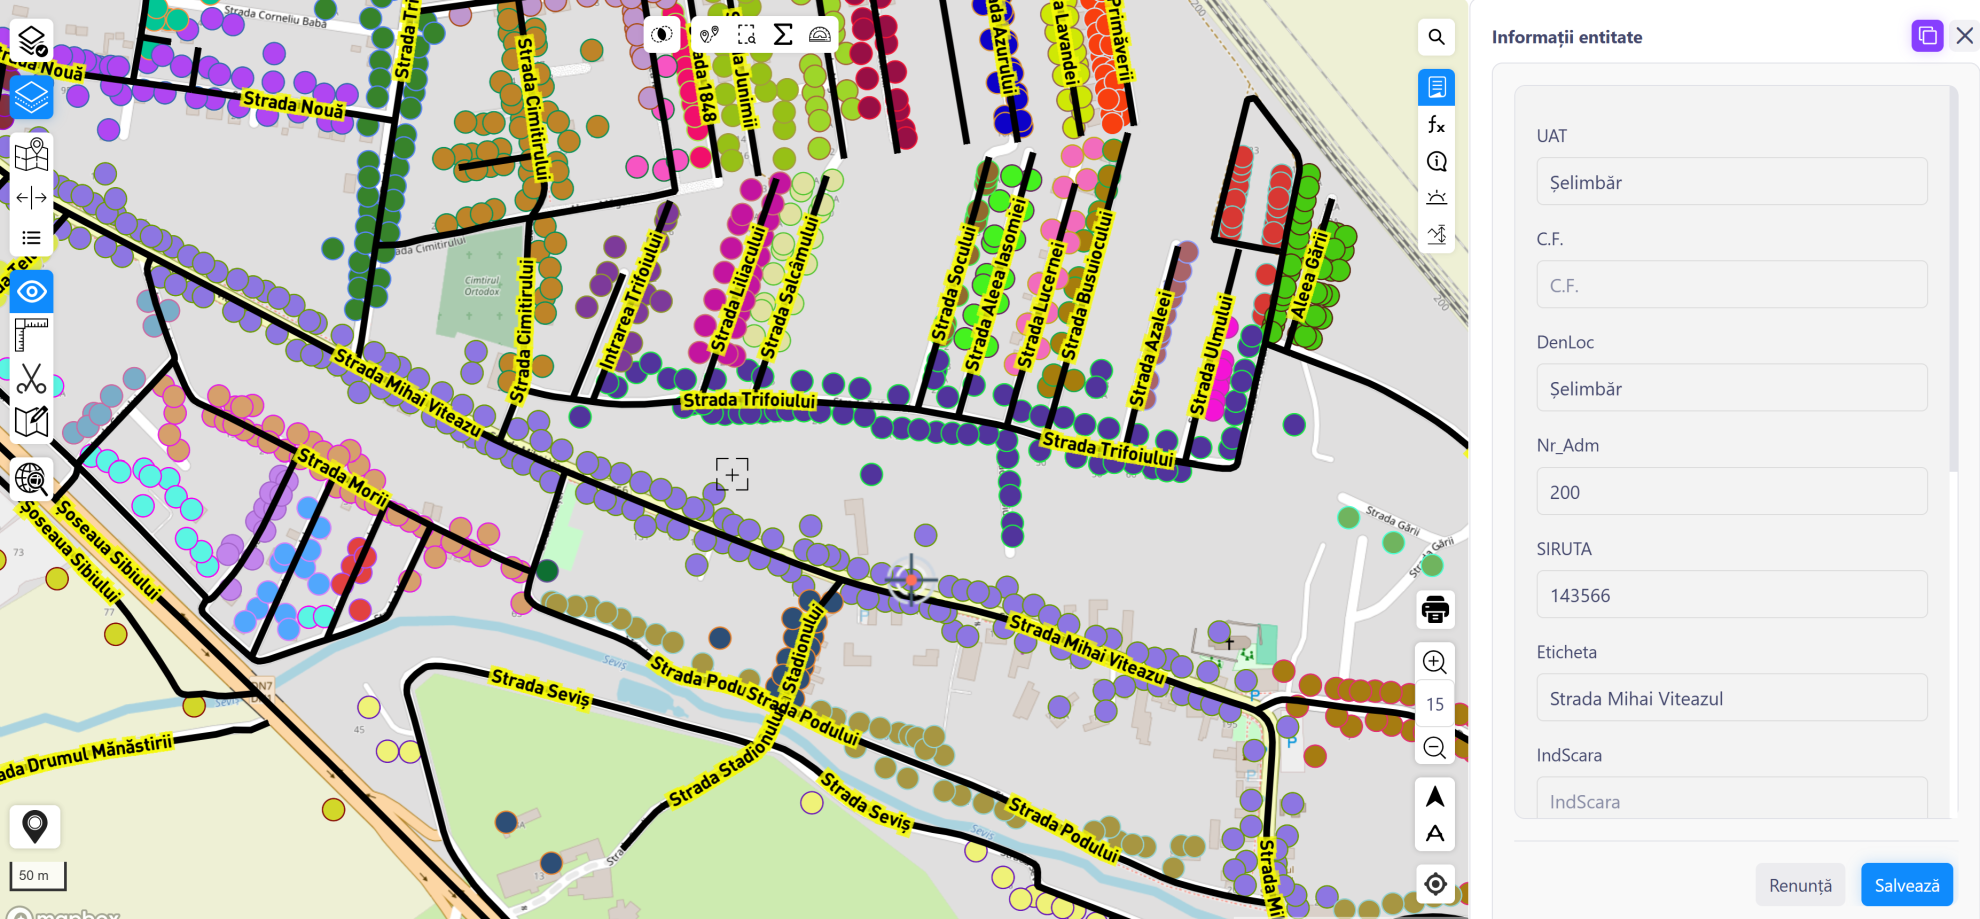Click the Sigma summation tool
This screenshot has width=1980, height=919.
pyautogui.click(x=783, y=35)
